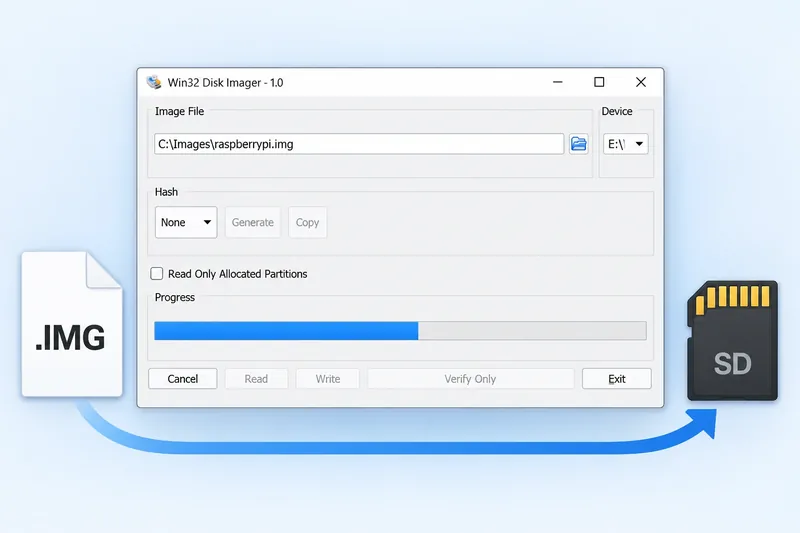
Task: Click the Generate hash button
Action: (253, 222)
